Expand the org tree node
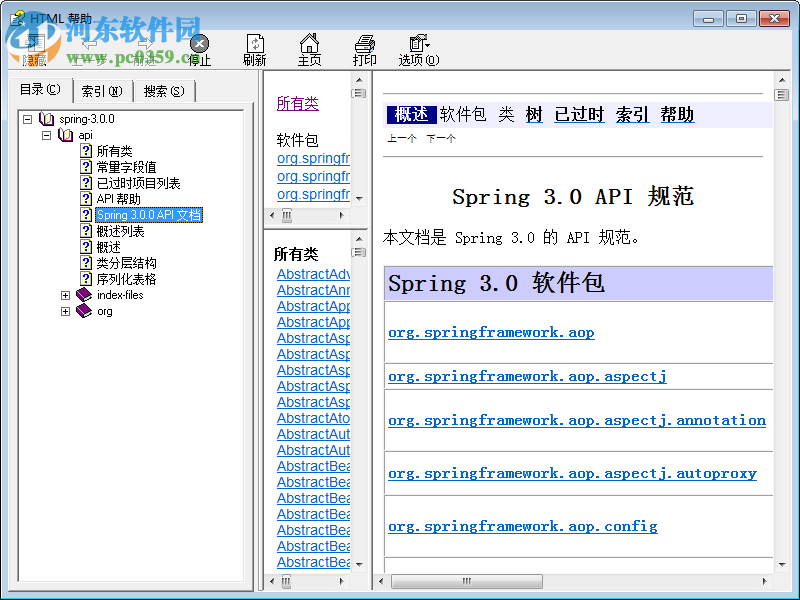The width and height of the screenshot is (800, 600). (x=65, y=311)
